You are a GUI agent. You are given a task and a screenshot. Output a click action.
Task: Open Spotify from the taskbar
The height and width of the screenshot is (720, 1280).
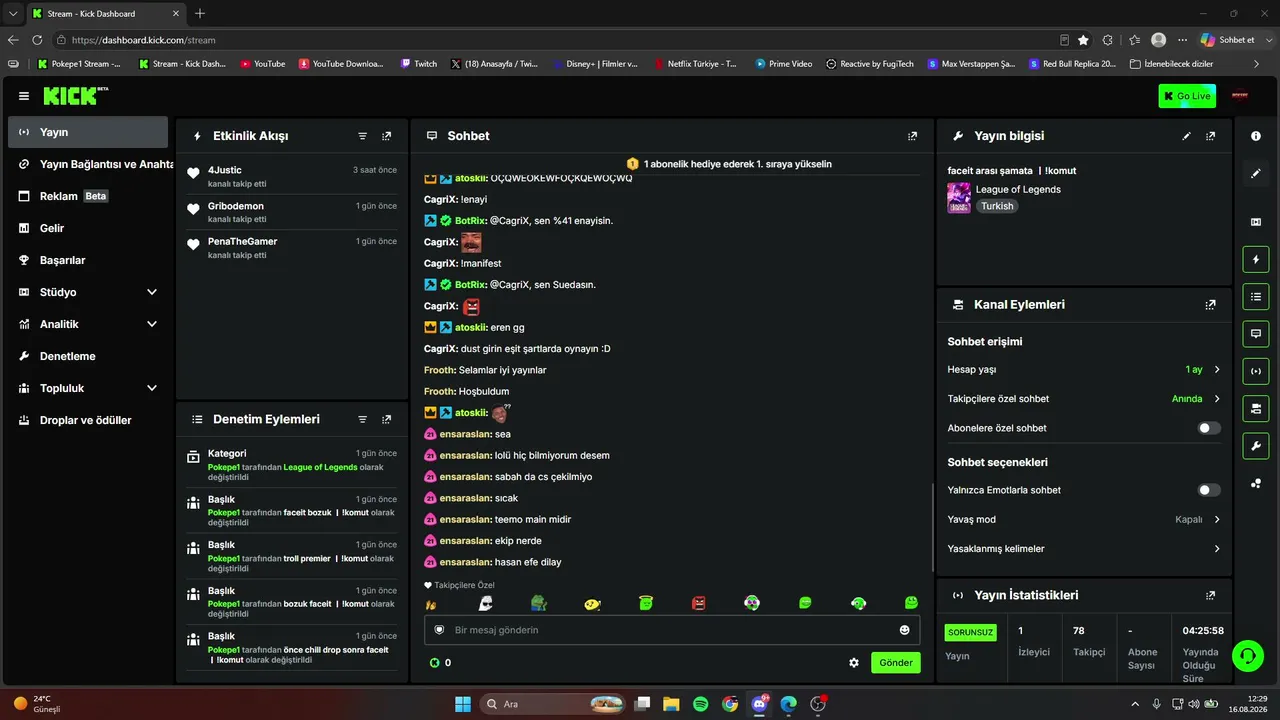click(x=700, y=704)
